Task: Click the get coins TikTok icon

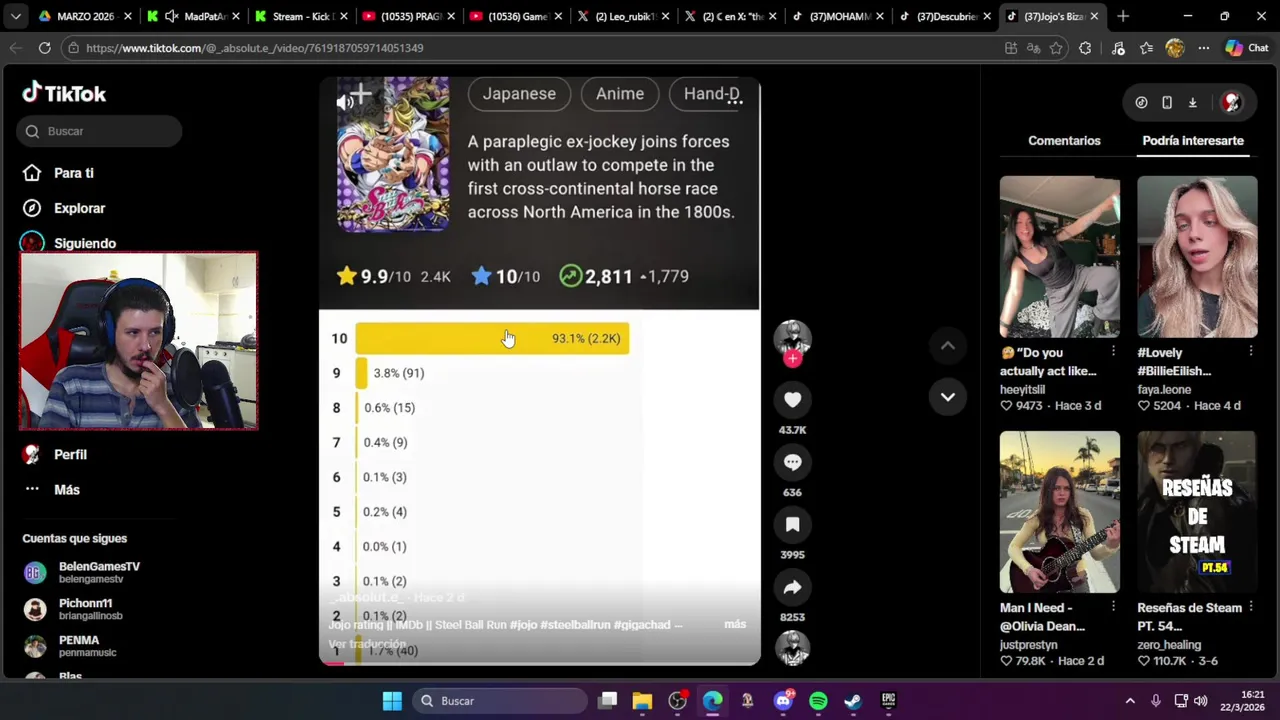Action: click(1141, 102)
